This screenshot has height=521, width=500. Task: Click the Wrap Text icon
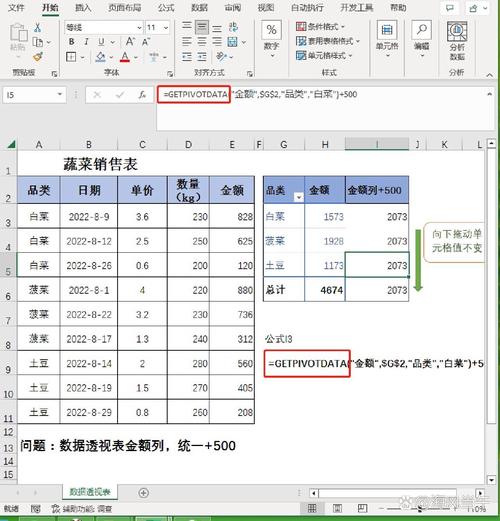[x=234, y=27]
